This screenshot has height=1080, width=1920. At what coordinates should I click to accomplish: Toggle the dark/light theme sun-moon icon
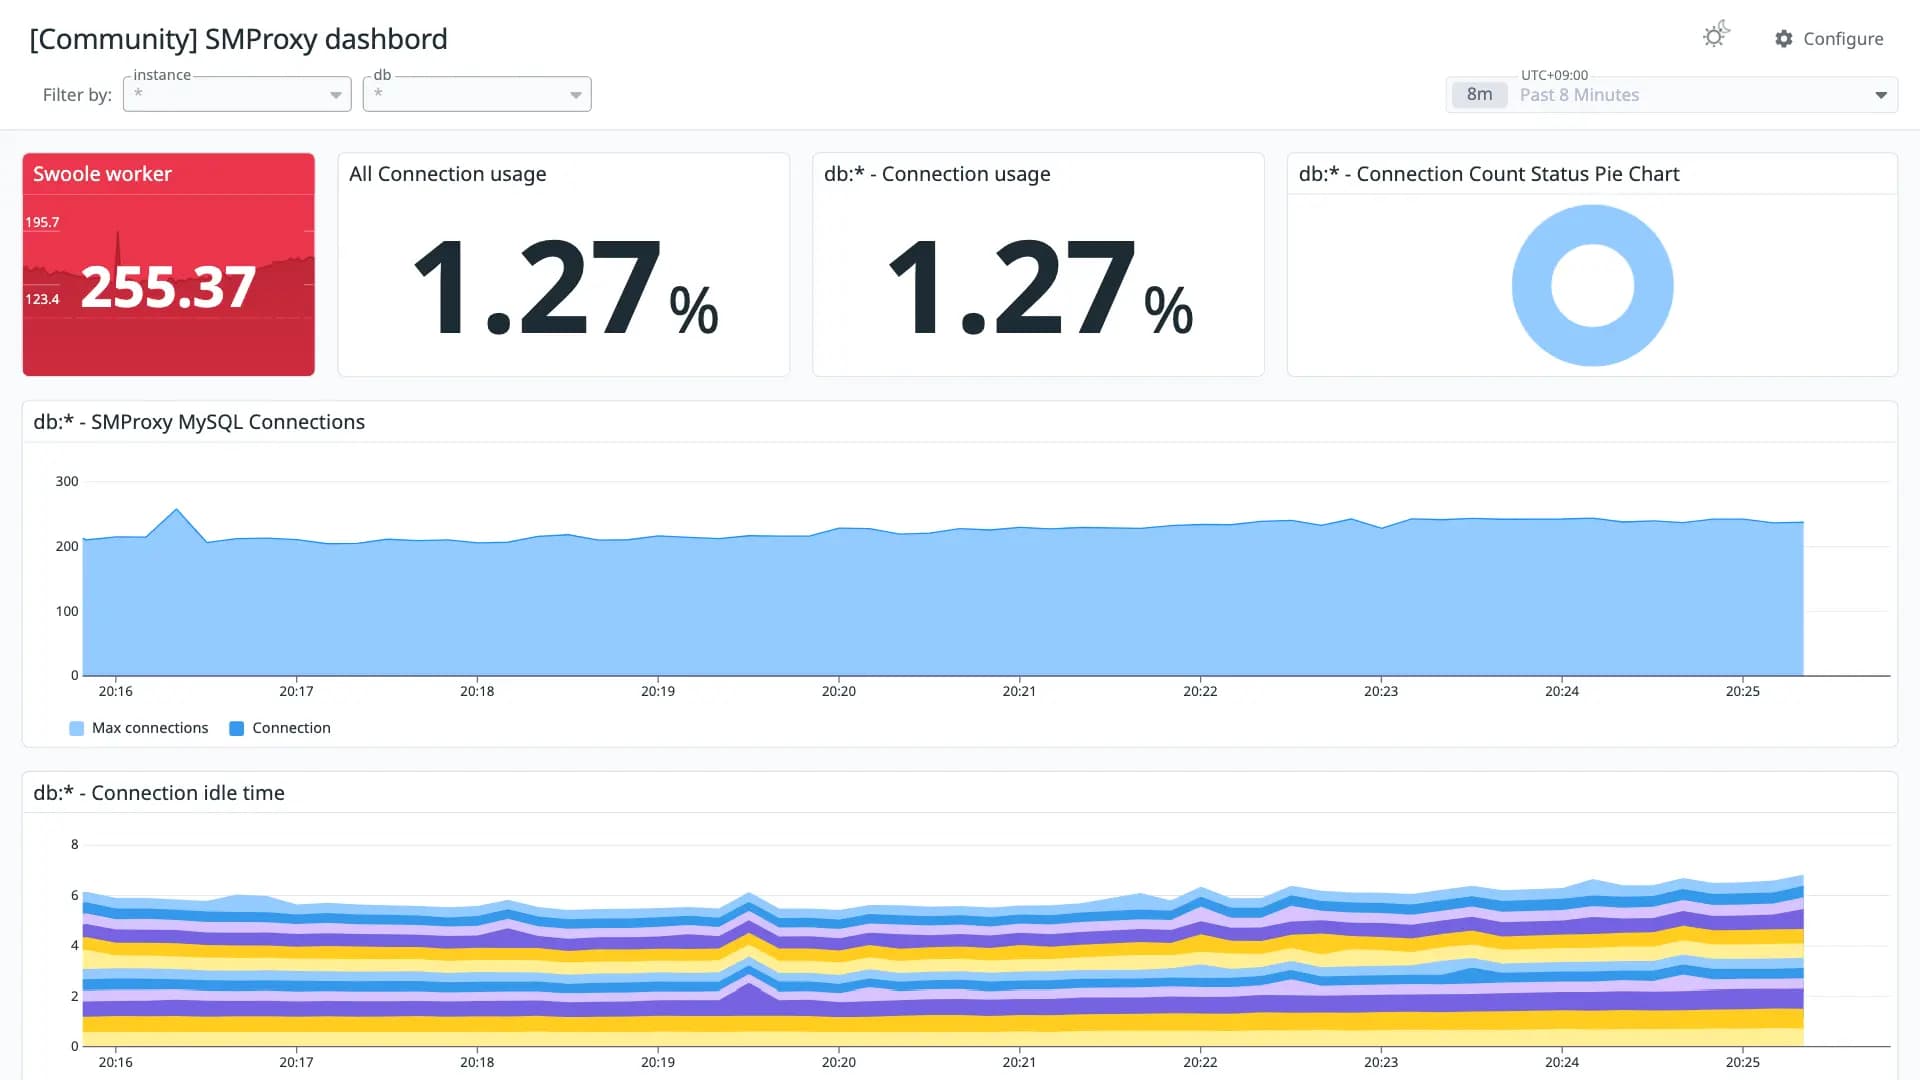[1716, 35]
